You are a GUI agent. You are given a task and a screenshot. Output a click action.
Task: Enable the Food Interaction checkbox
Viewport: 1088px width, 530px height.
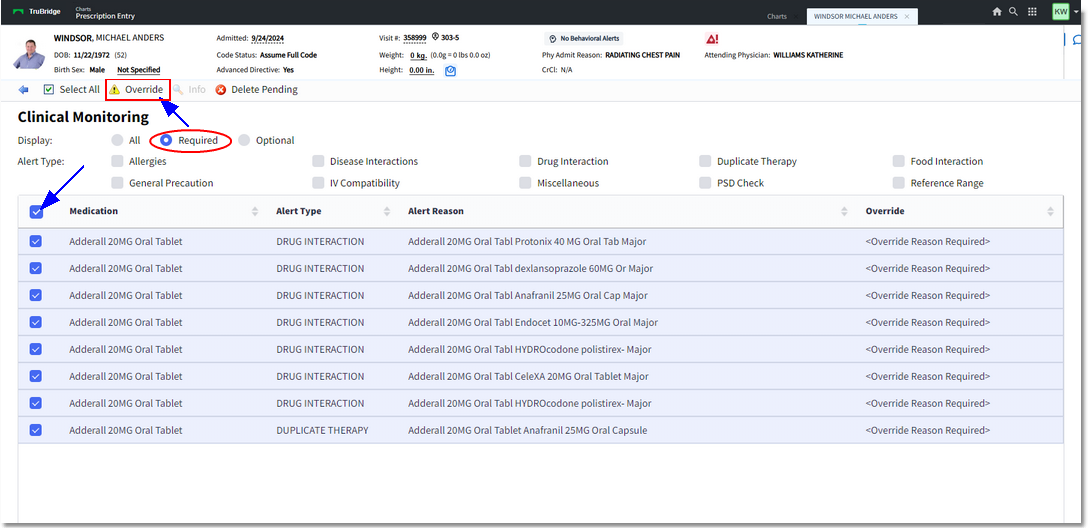[899, 162]
